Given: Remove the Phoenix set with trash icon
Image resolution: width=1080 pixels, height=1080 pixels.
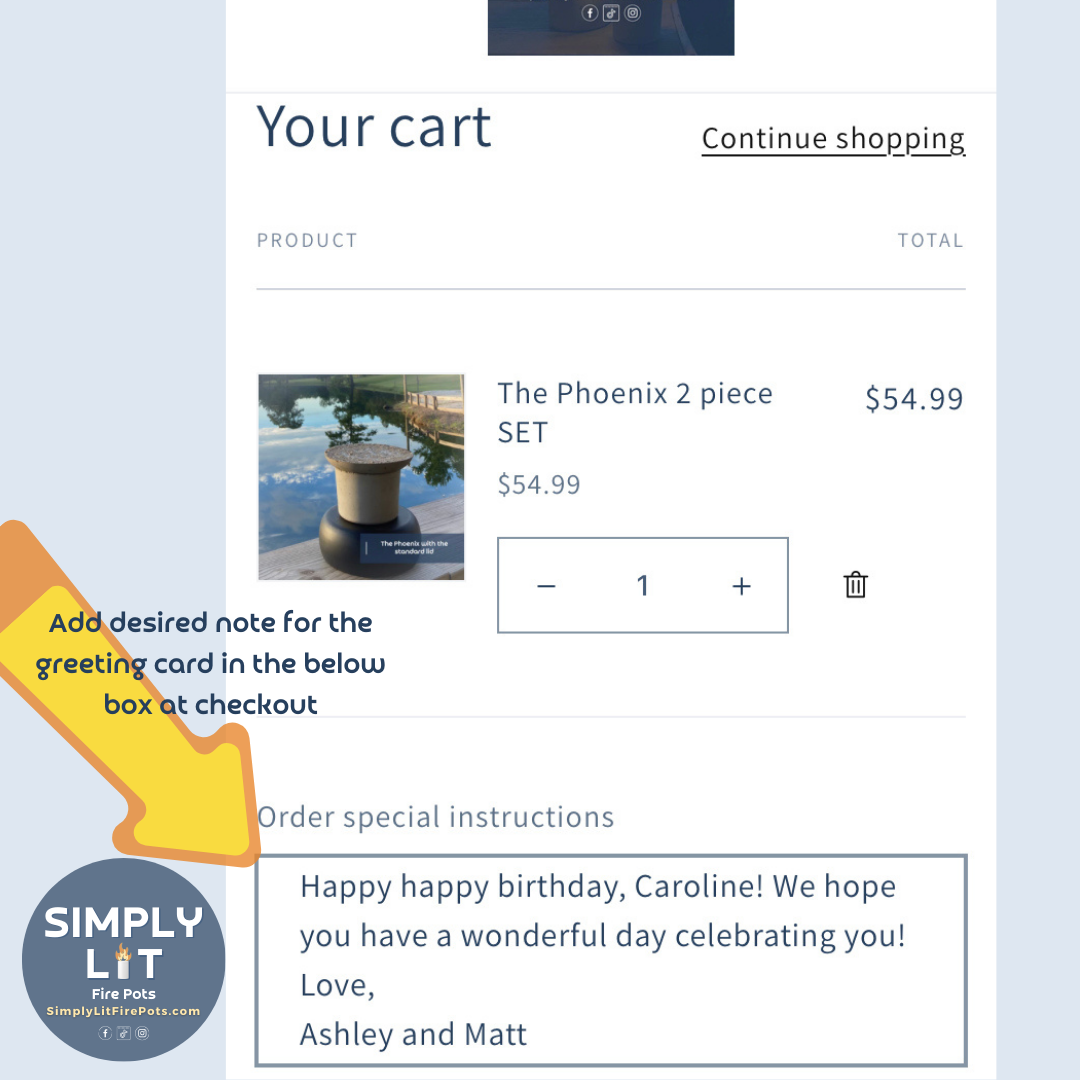Looking at the screenshot, I should (x=855, y=585).
